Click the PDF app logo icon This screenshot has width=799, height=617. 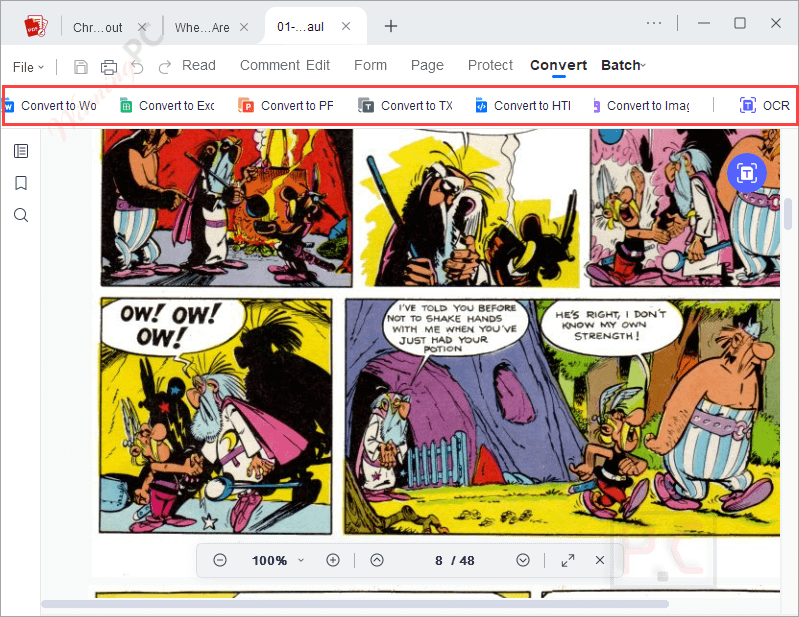[x=36, y=26]
